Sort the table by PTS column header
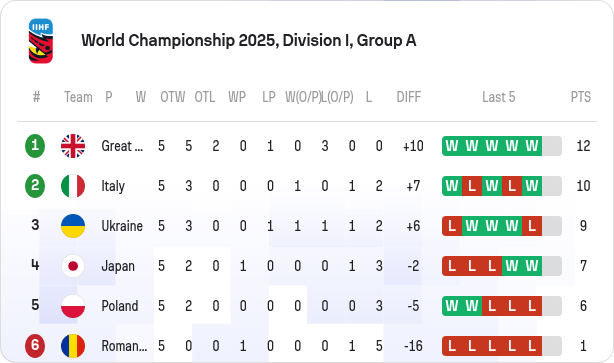 580,97
